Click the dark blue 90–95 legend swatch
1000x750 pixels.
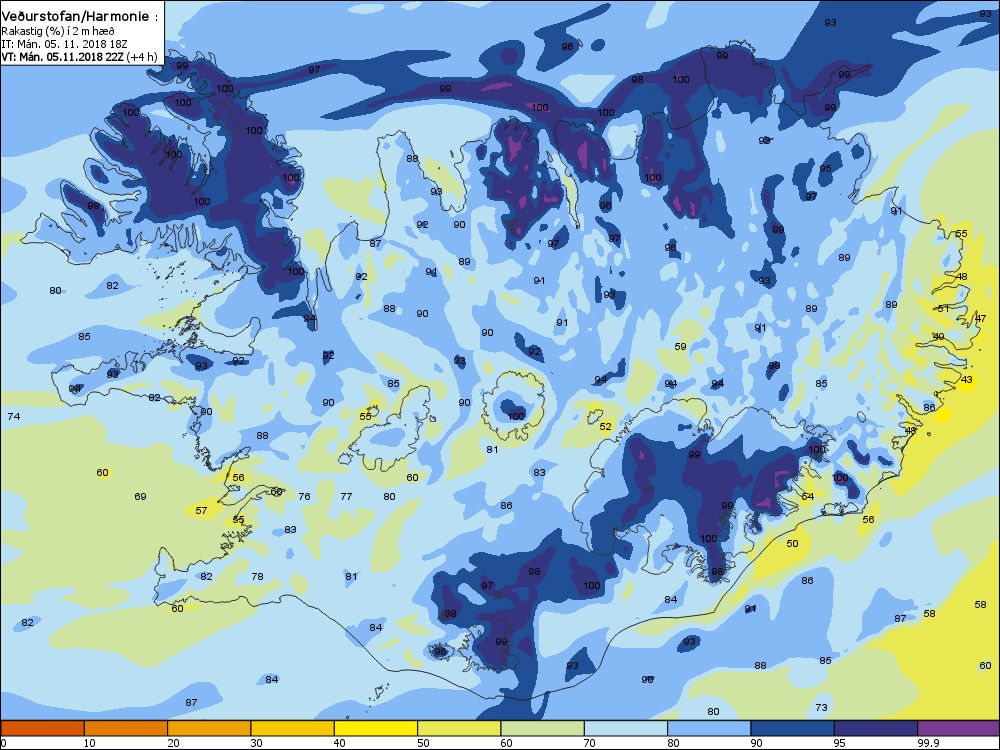pyautogui.click(x=793, y=728)
